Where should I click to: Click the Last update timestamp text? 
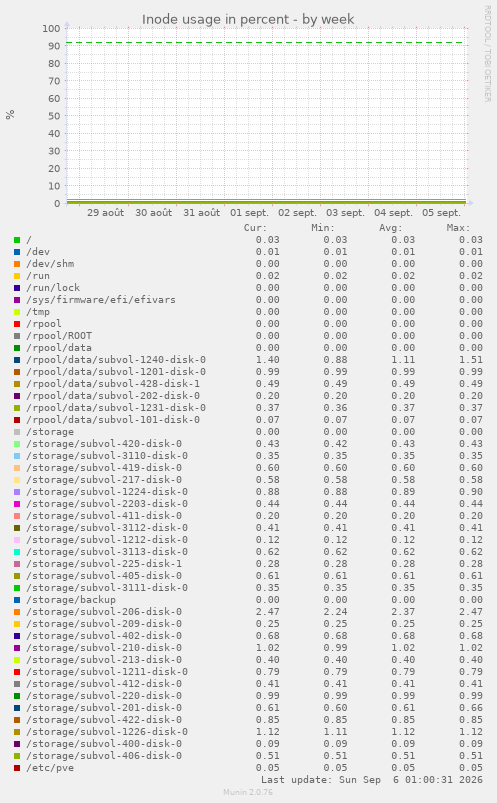tap(372, 780)
